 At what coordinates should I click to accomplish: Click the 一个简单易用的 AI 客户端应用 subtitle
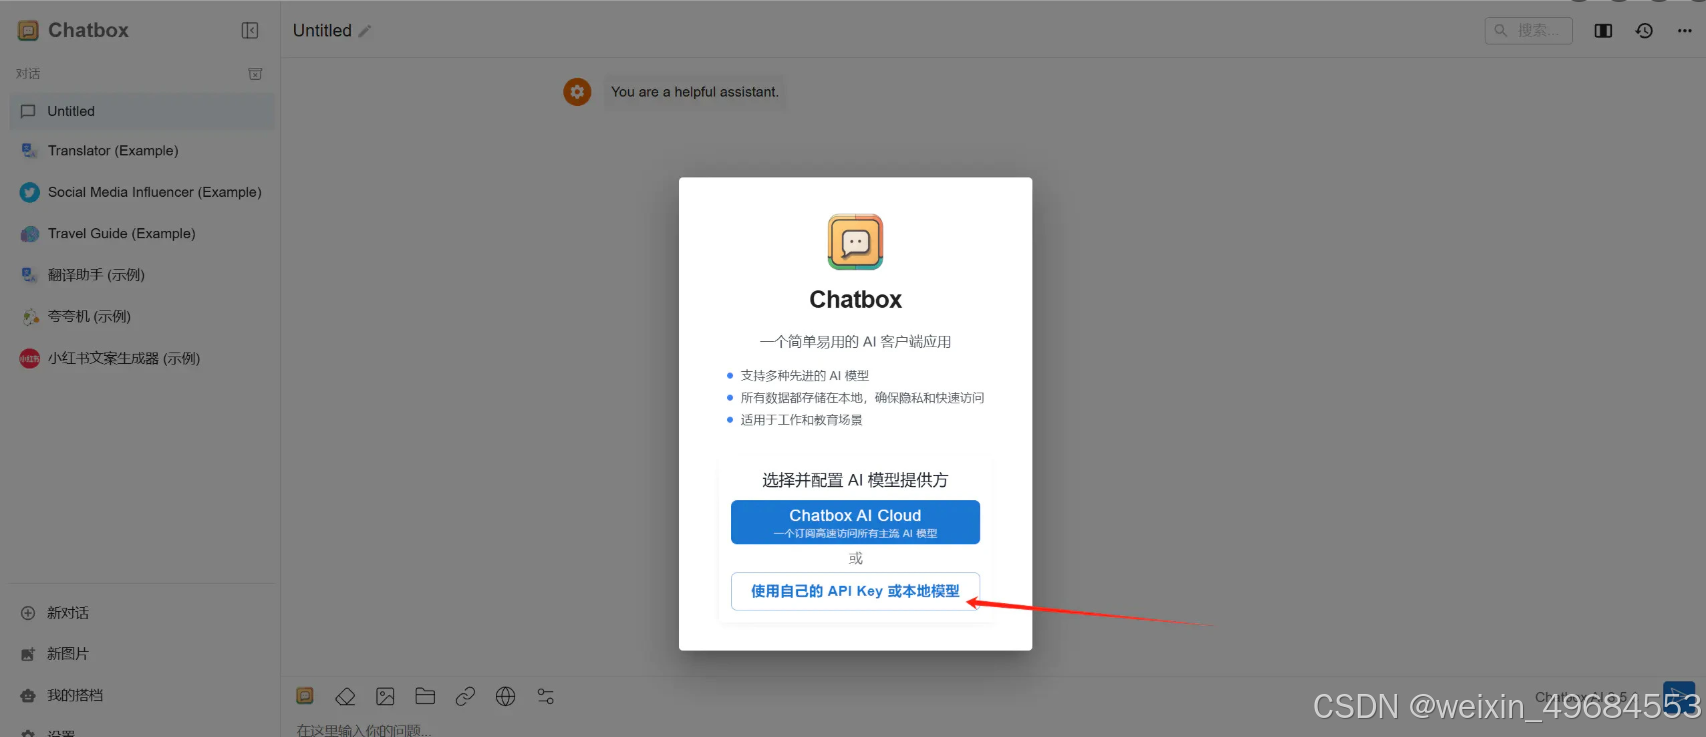[x=855, y=342]
